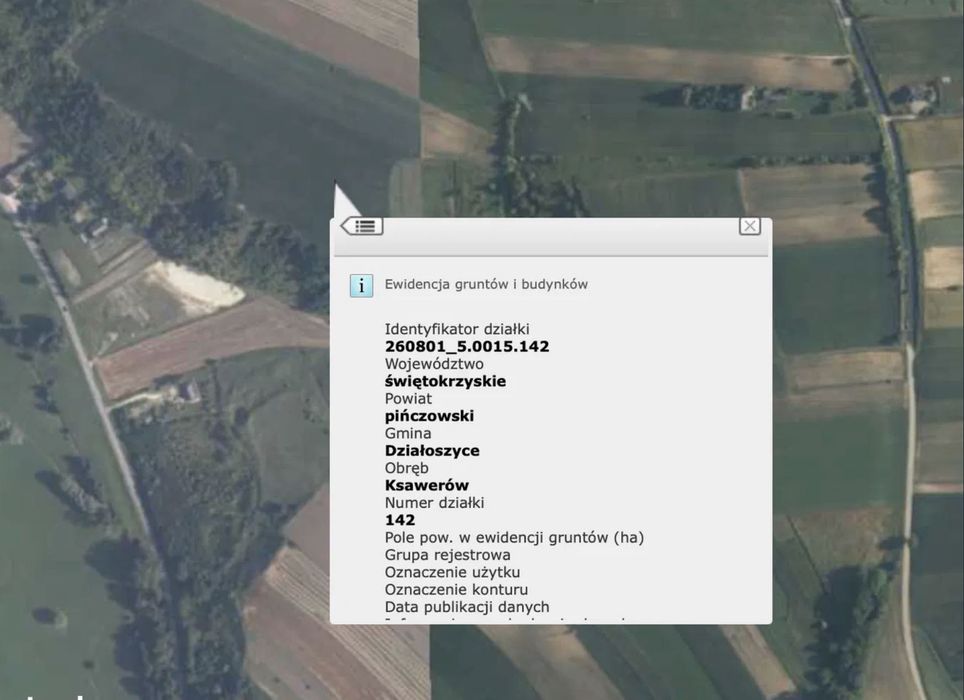The width and height of the screenshot is (964, 700).
Task: Close the parcel information popup
Action: [x=749, y=226]
